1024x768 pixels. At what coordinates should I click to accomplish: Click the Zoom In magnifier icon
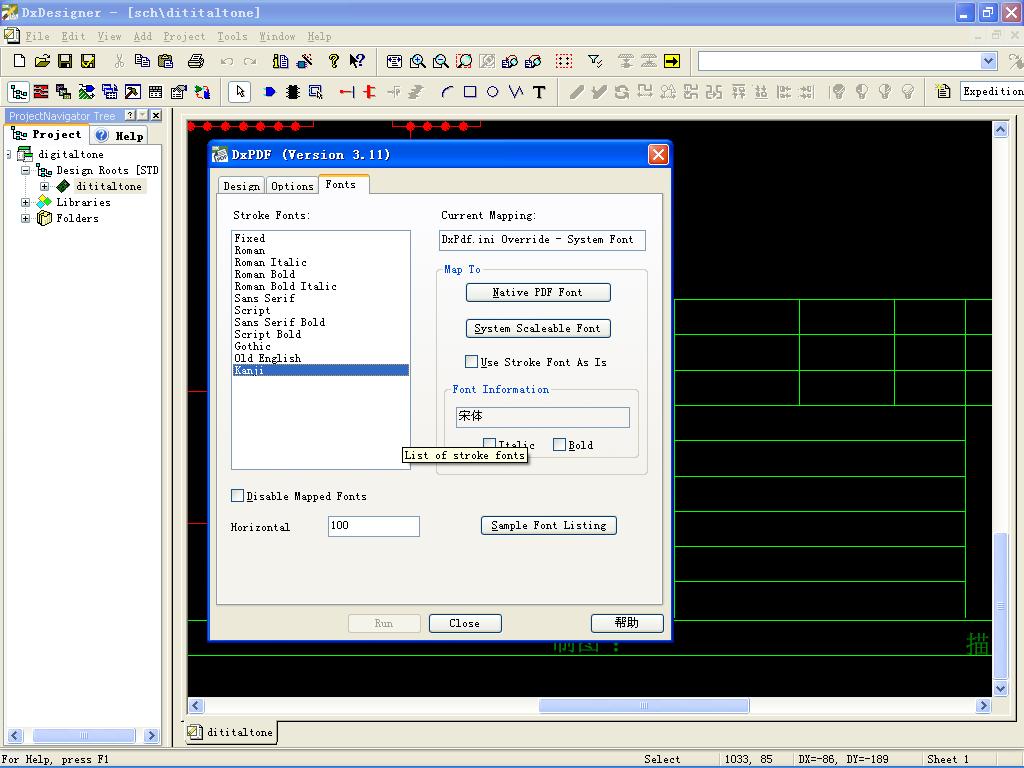pos(418,62)
